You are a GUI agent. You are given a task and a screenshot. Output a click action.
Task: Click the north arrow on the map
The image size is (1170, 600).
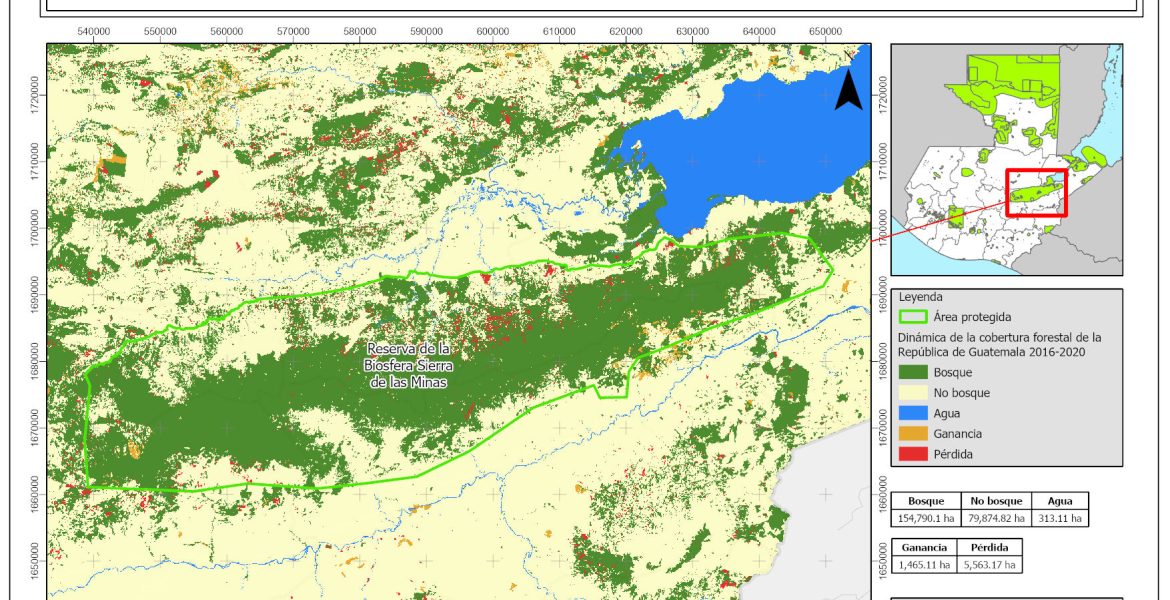coord(848,90)
